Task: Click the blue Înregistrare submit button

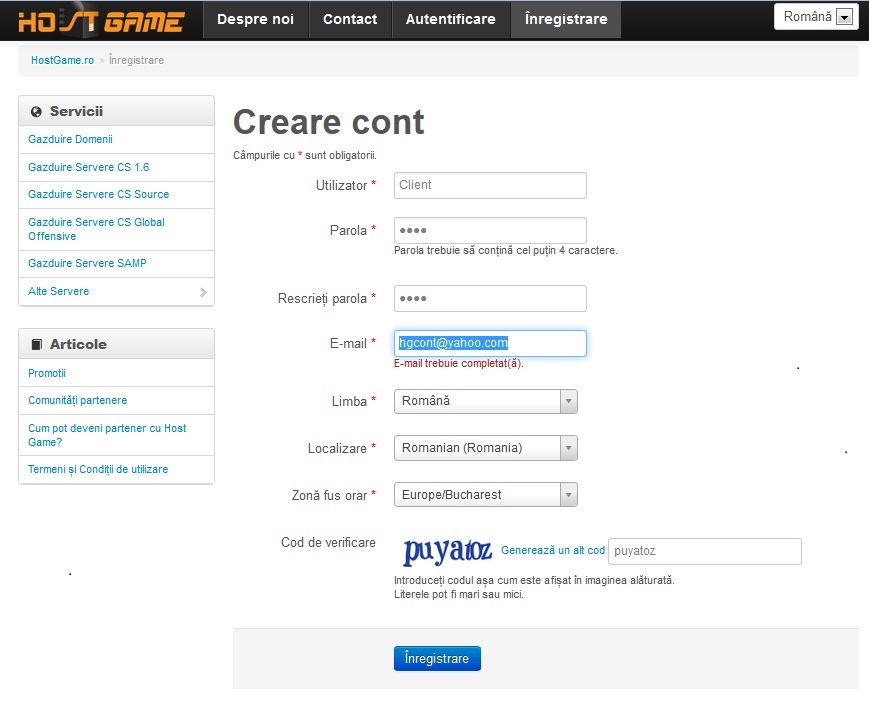Action: tap(437, 658)
